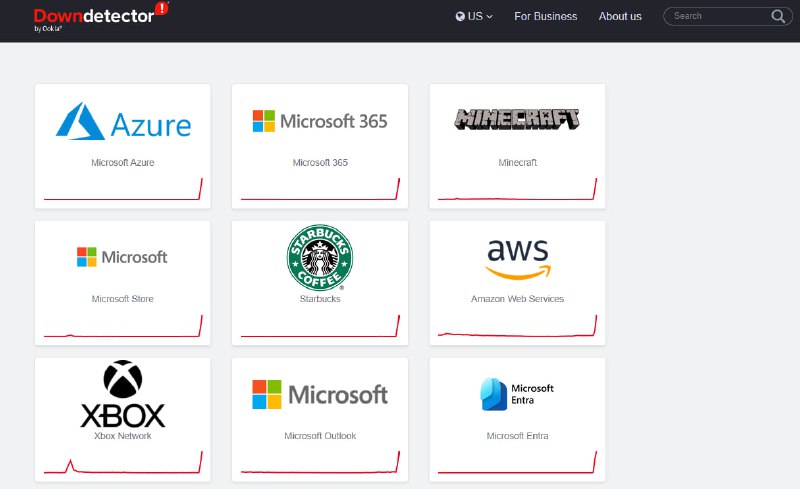Open the Xbox Network label link
The height and width of the screenshot is (489, 800).
click(x=122, y=435)
